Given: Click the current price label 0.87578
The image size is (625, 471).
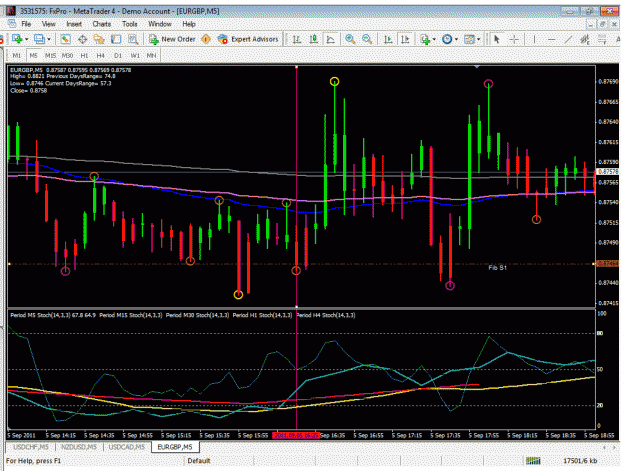Looking at the screenshot, I should (x=608, y=172).
